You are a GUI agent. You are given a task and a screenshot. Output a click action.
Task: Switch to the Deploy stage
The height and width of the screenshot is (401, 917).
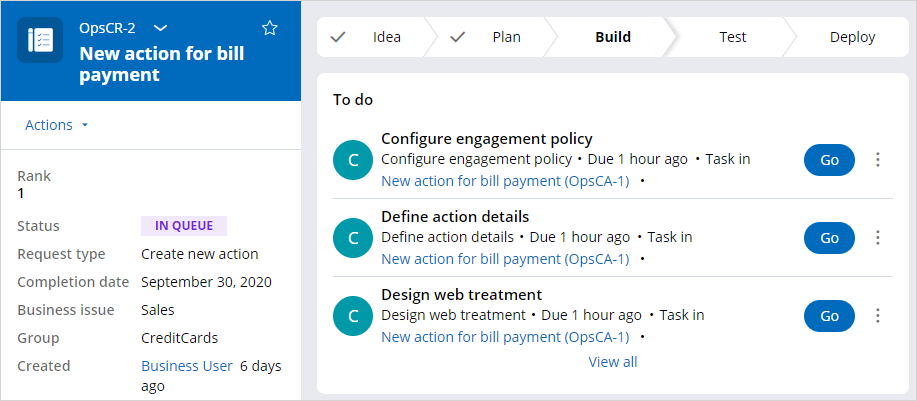coord(852,37)
